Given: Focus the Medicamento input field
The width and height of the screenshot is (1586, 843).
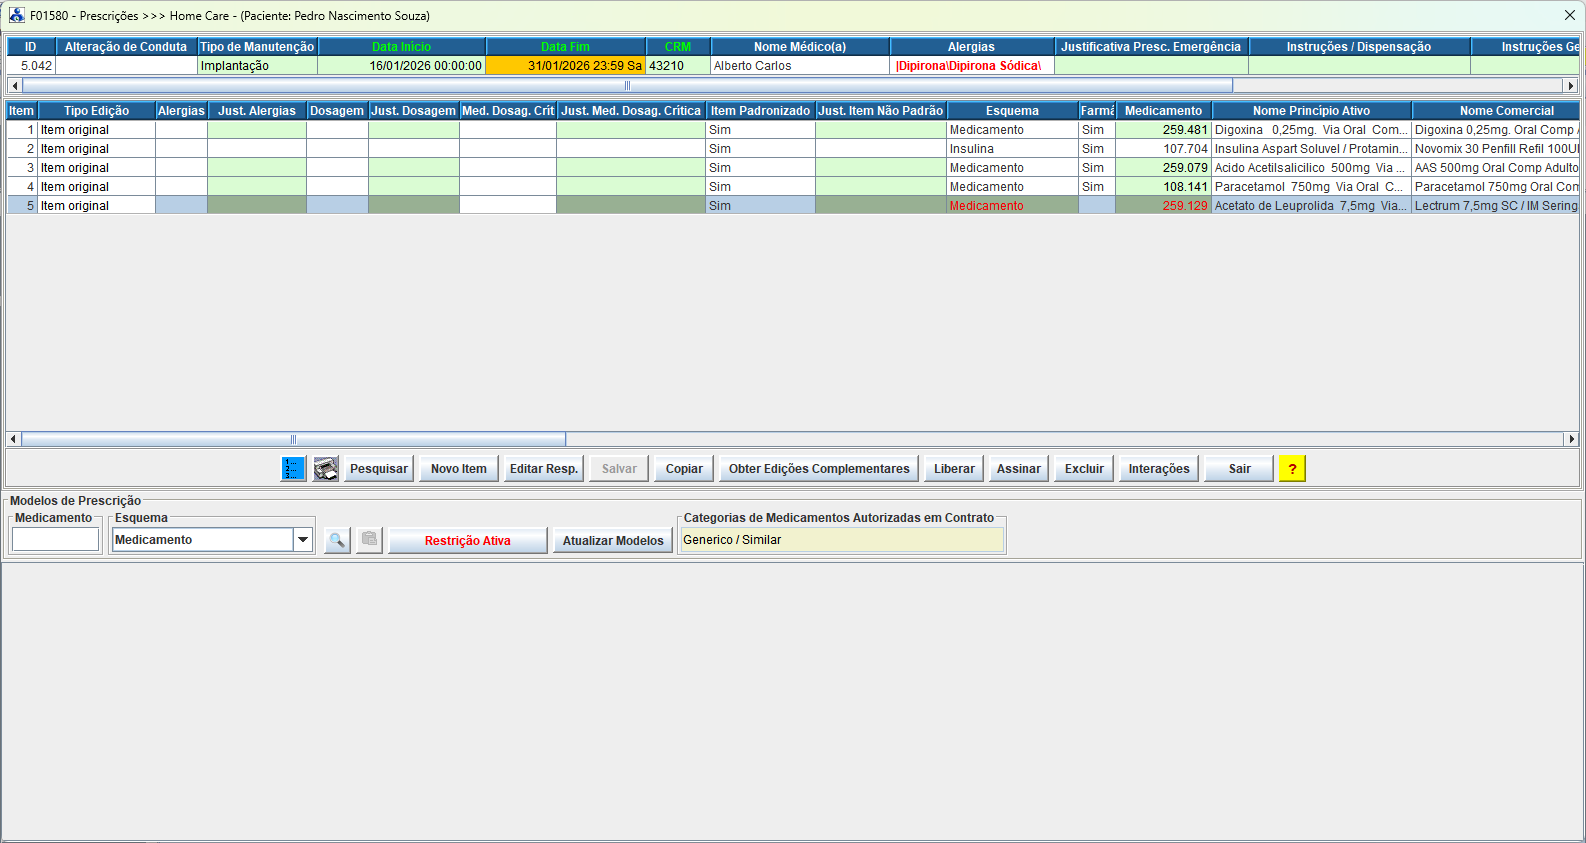Looking at the screenshot, I should coord(55,540).
